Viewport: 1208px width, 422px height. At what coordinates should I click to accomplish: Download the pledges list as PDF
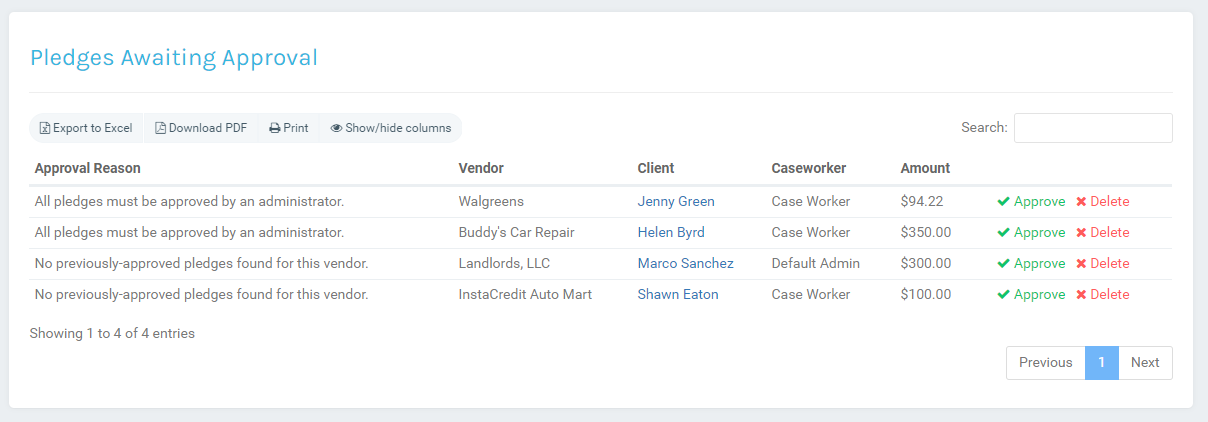pos(201,128)
